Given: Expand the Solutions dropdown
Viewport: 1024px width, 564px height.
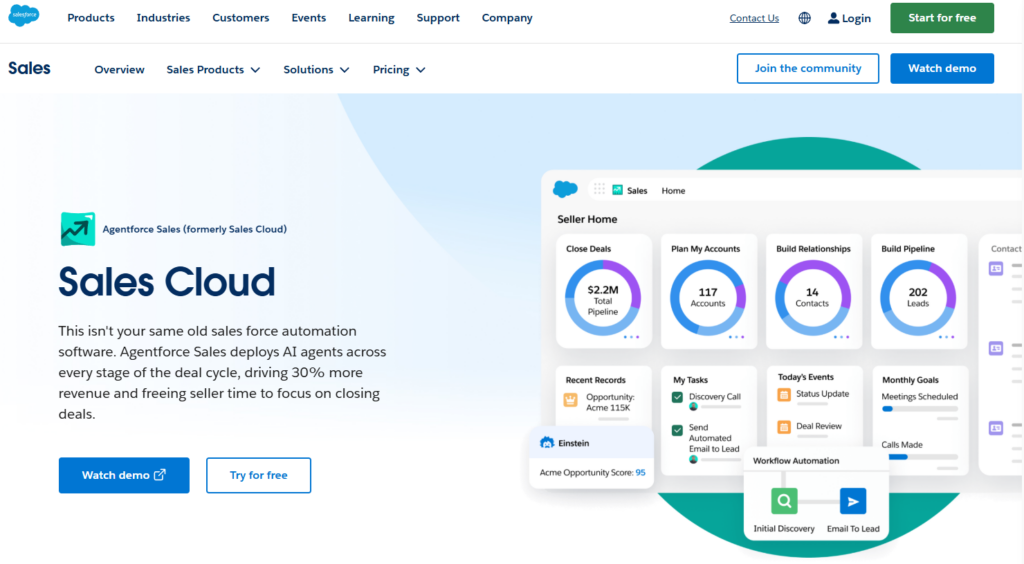Looking at the screenshot, I should (x=316, y=69).
